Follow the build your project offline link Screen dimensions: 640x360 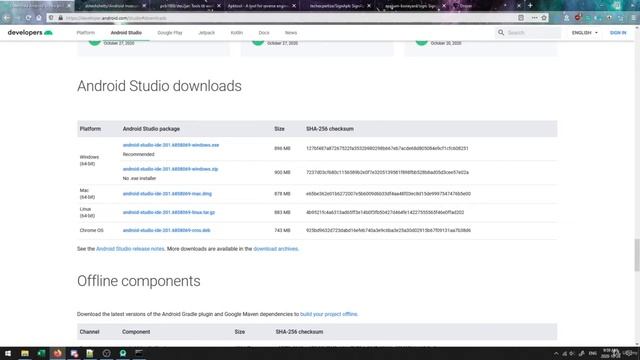[x=329, y=314]
